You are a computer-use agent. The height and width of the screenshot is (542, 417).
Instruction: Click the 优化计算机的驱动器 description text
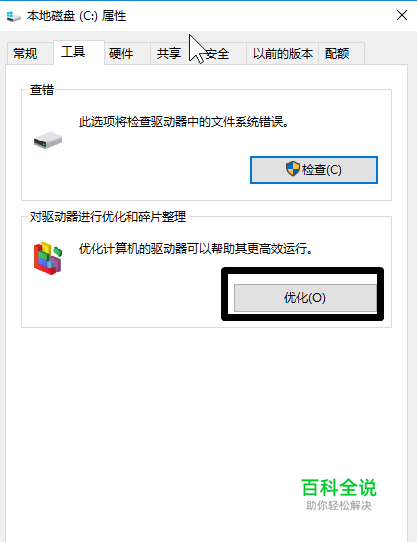(196, 248)
